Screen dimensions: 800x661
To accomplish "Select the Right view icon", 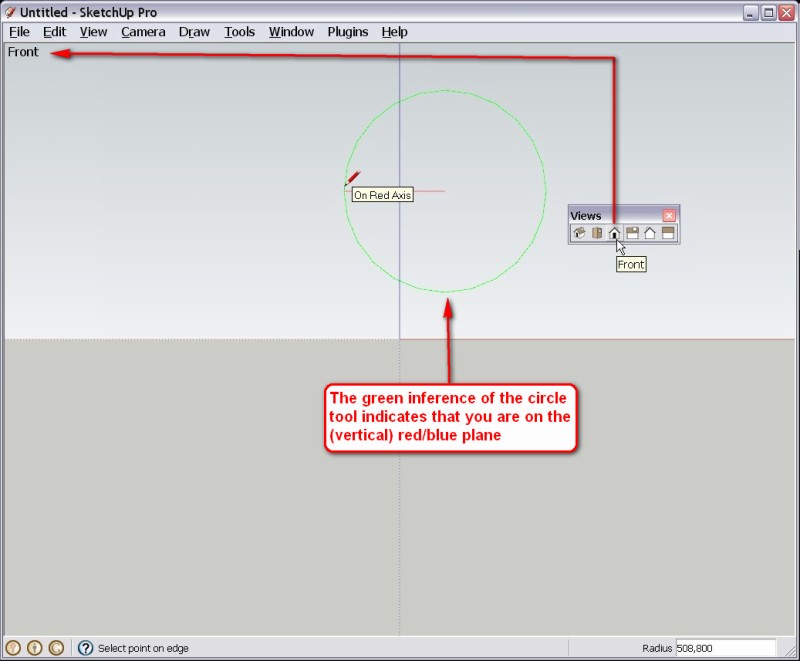I will tap(632, 233).
